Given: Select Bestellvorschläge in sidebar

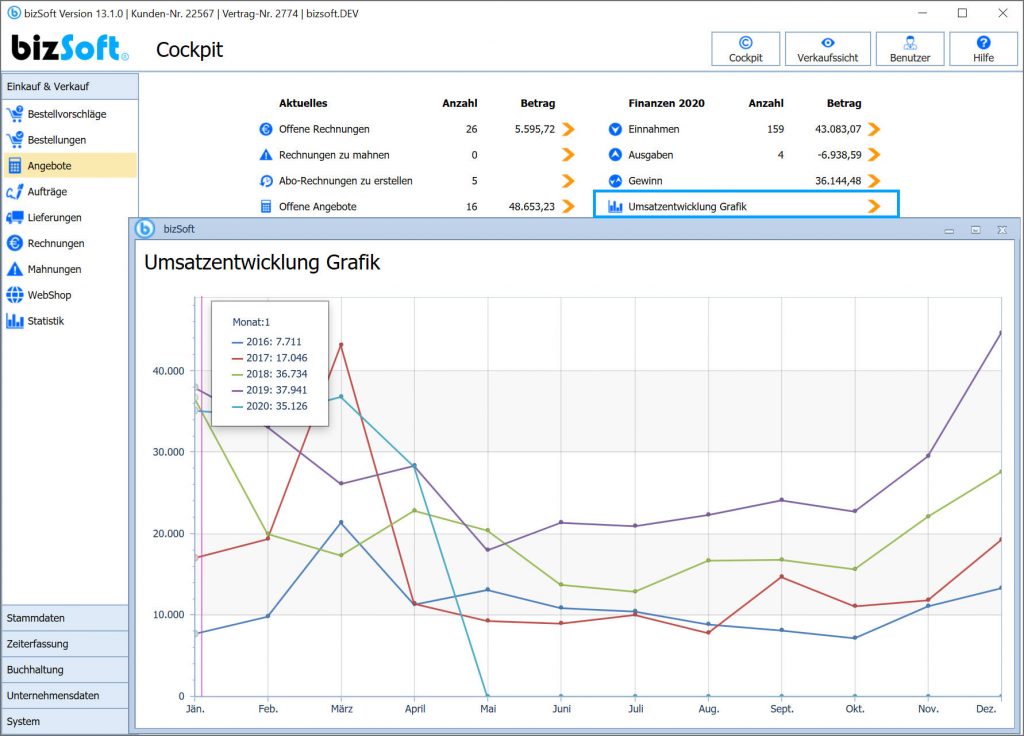Looking at the screenshot, I should click(x=69, y=114).
